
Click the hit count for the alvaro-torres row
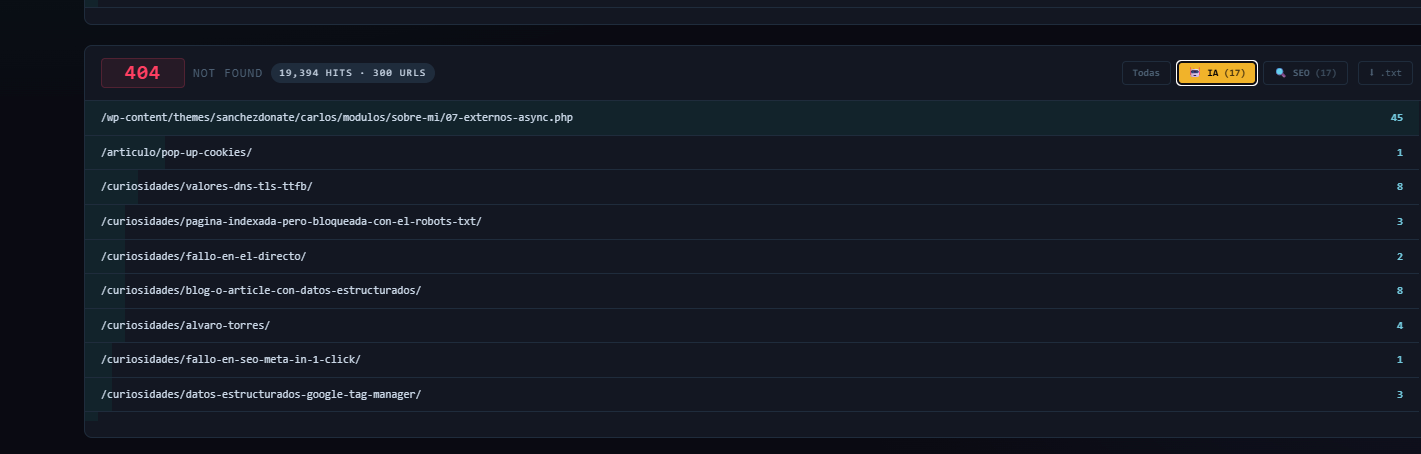(x=1399, y=325)
